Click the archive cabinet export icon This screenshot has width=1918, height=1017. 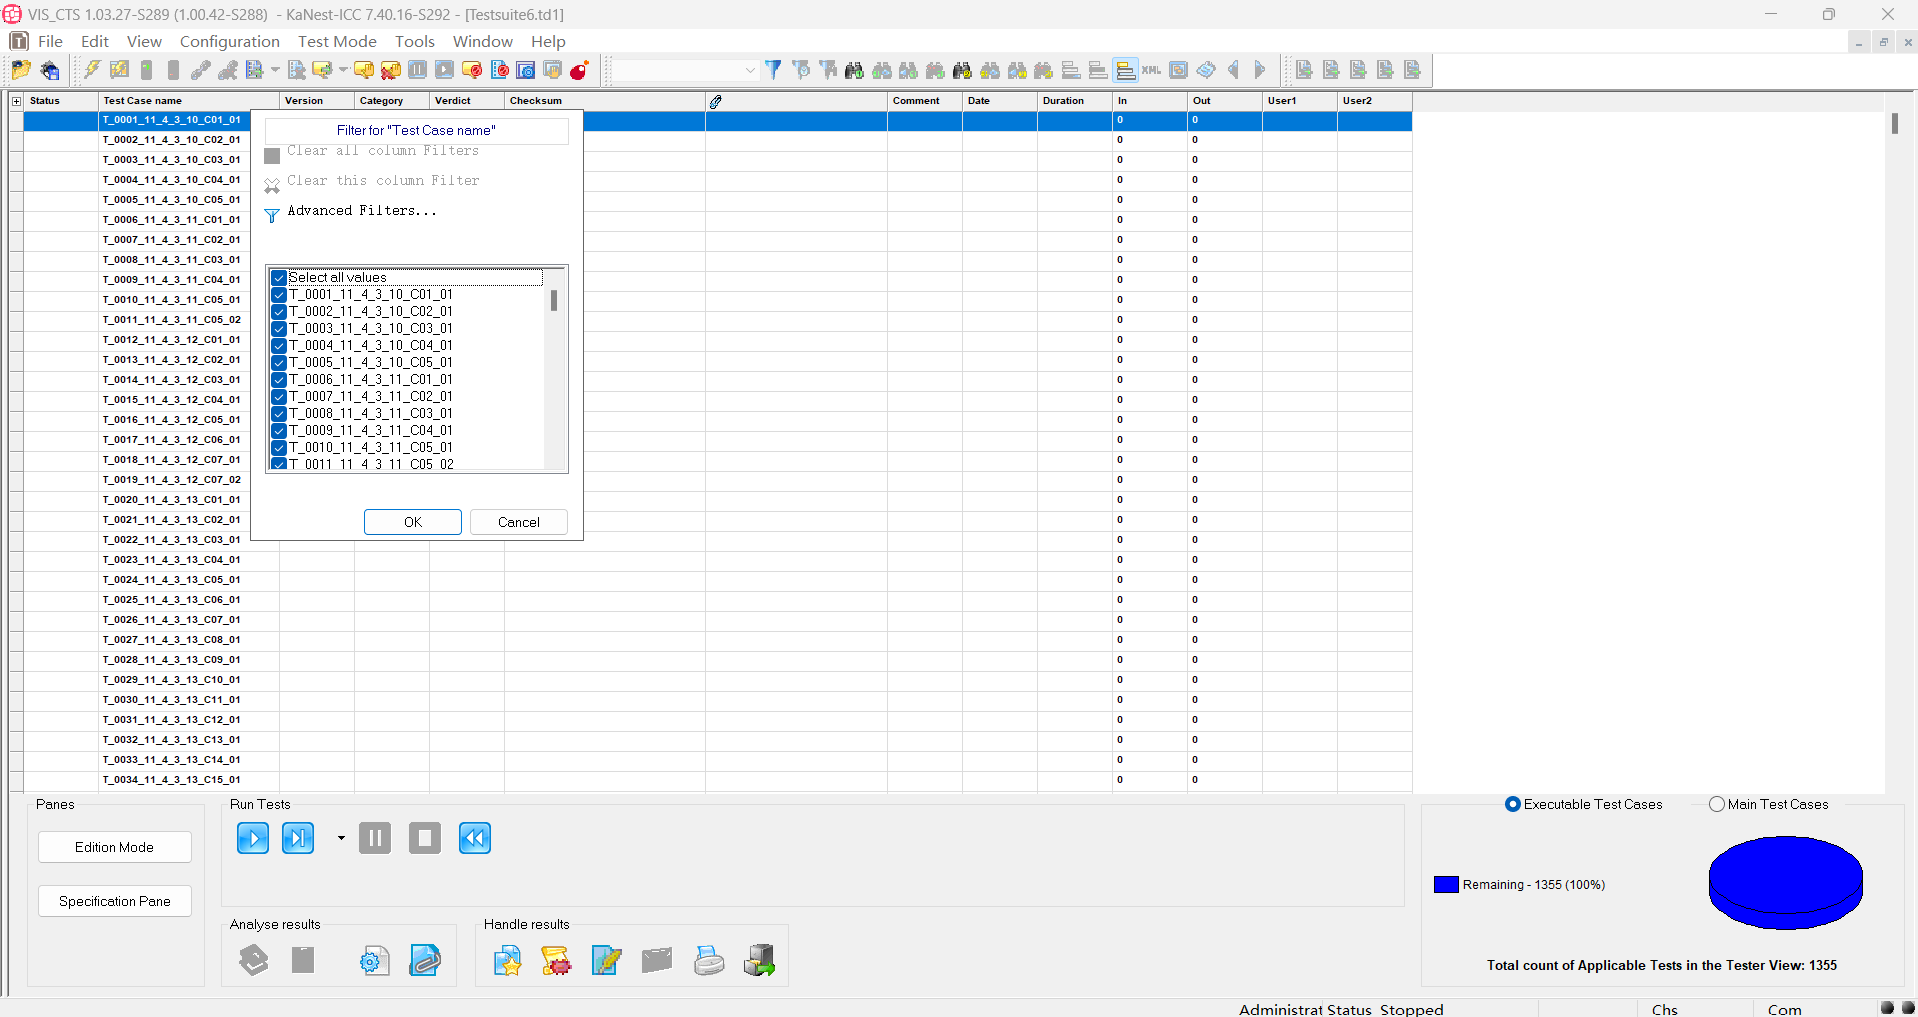tap(760, 960)
